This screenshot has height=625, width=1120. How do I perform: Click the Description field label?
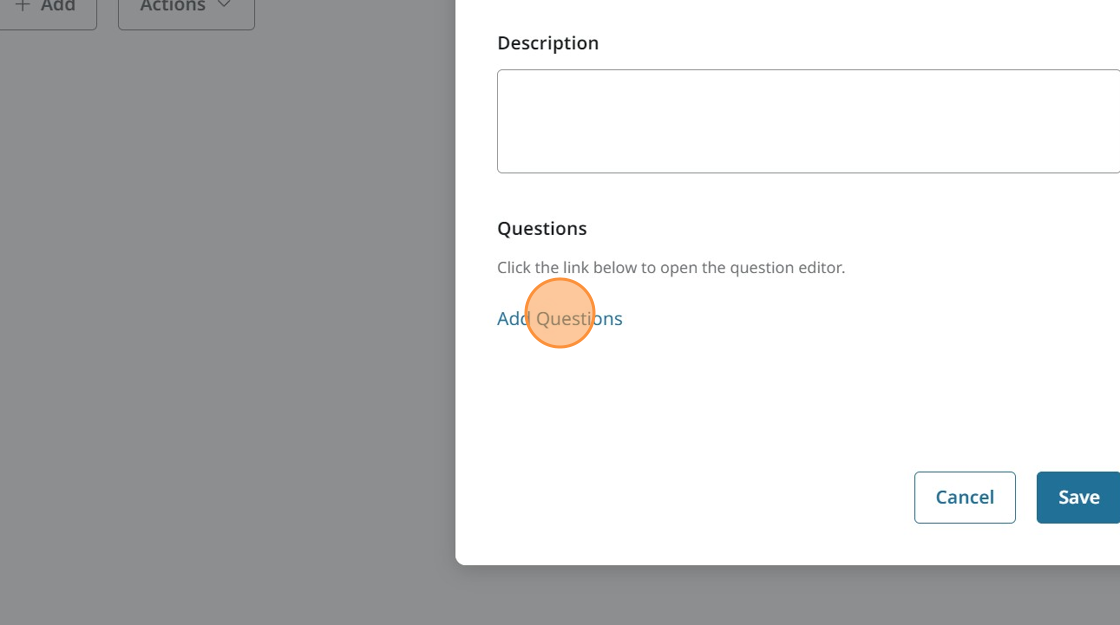click(x=547, y=43)
